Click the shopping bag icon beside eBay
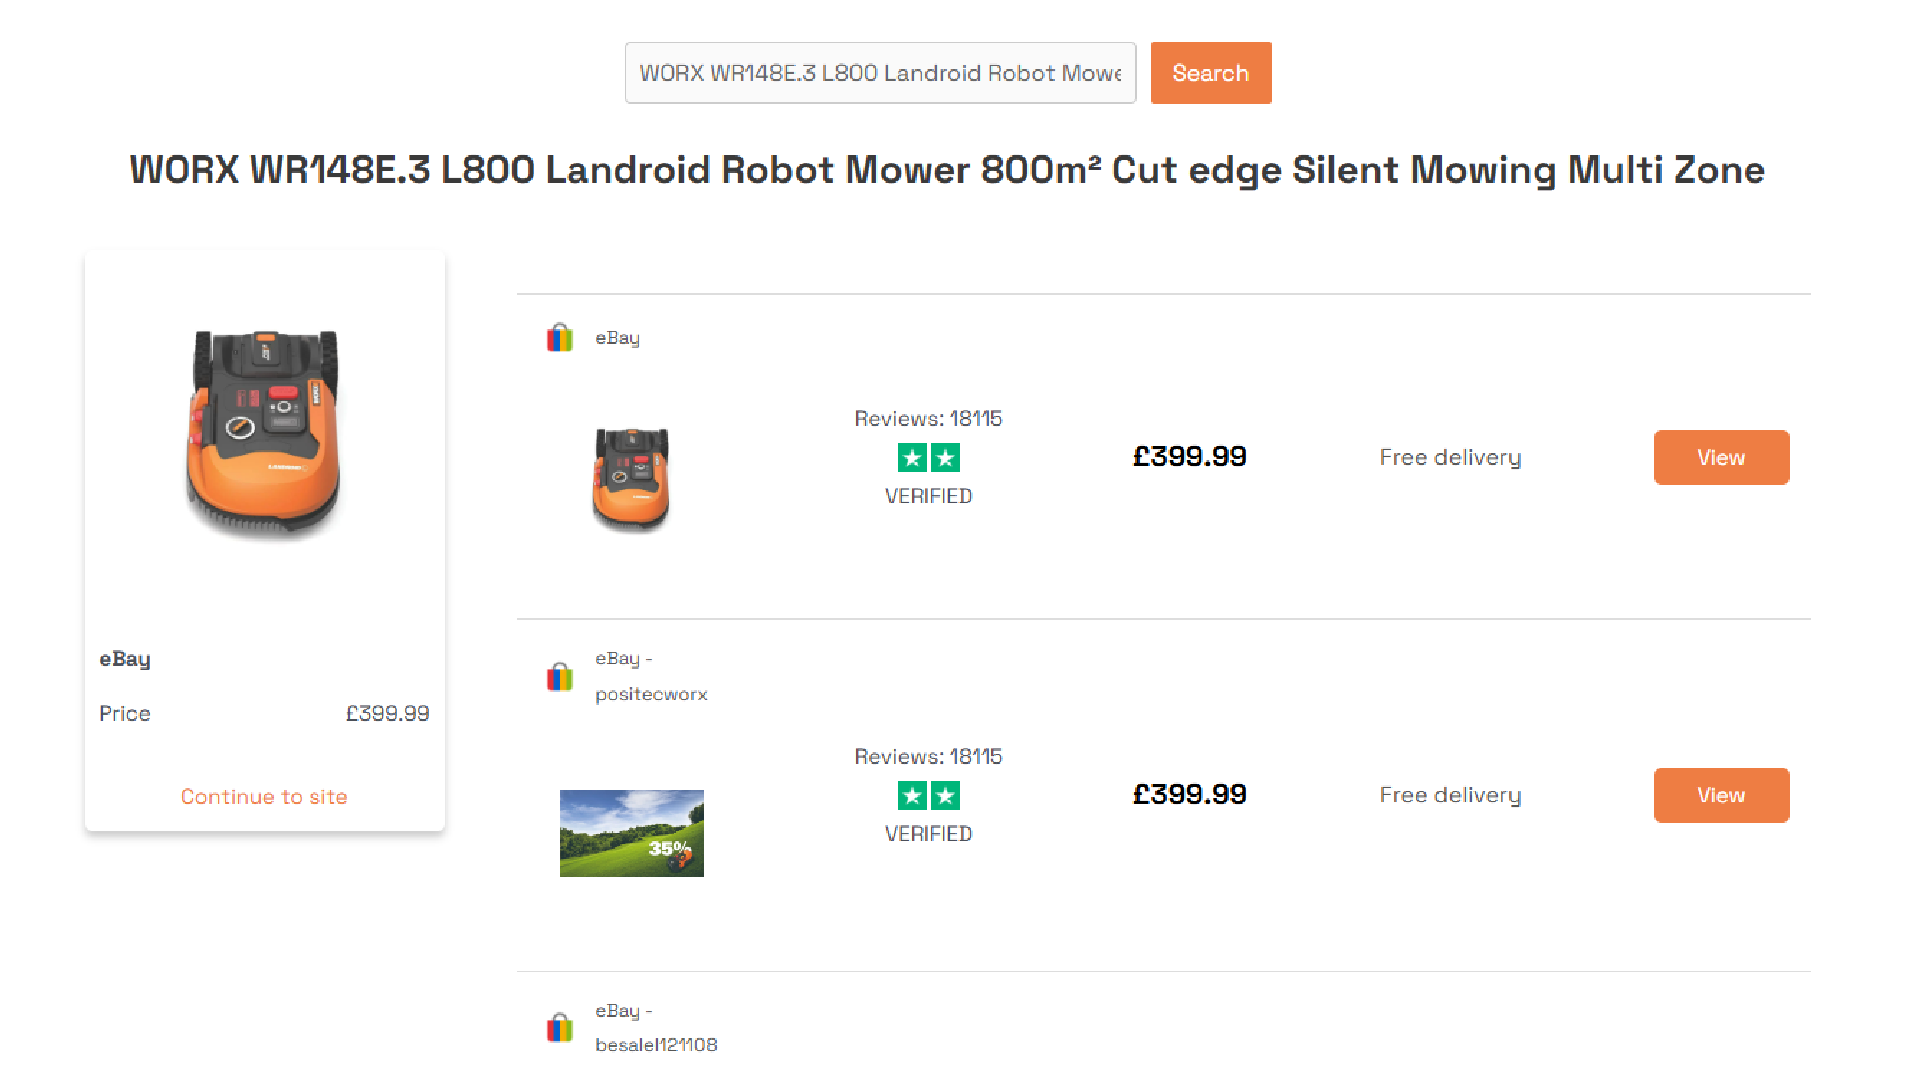Screen dimensions: 1920x1080 click(560, 338)
